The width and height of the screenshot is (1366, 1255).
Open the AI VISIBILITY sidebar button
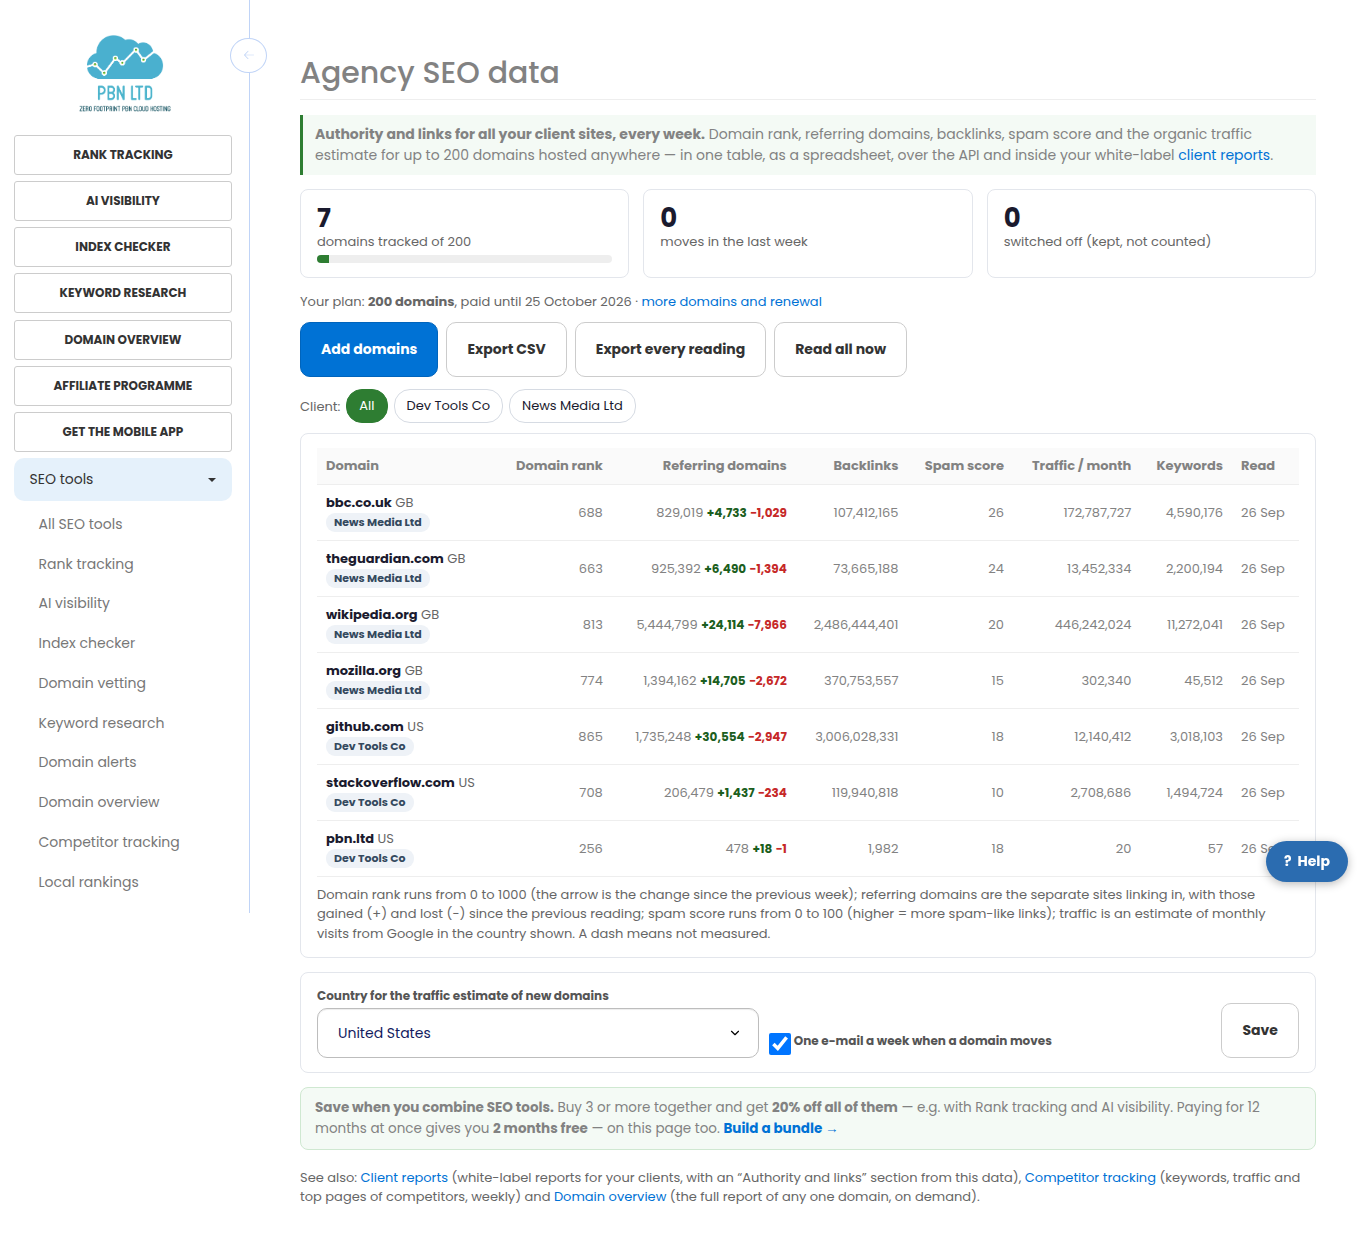123,201
